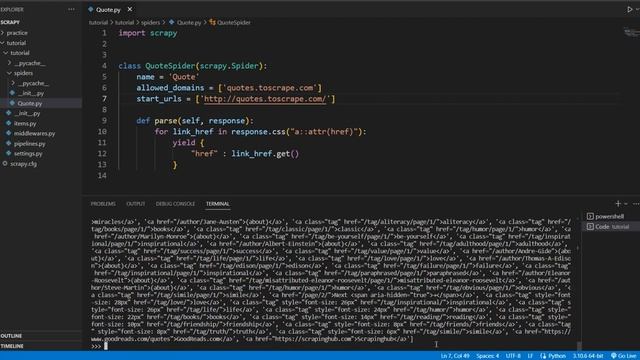Open items.py file
This screenshot has height=360, width=640.
[x=25, y=123]
